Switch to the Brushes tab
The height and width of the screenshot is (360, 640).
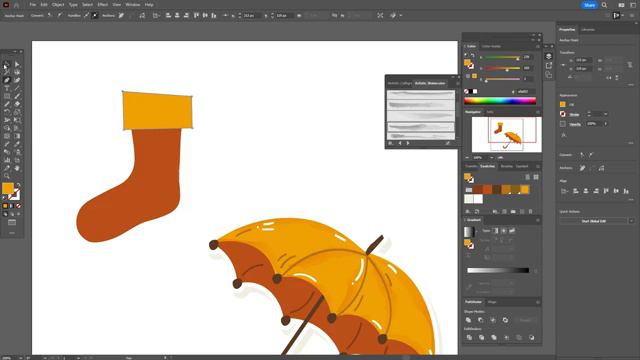click(x=507, y=167)
